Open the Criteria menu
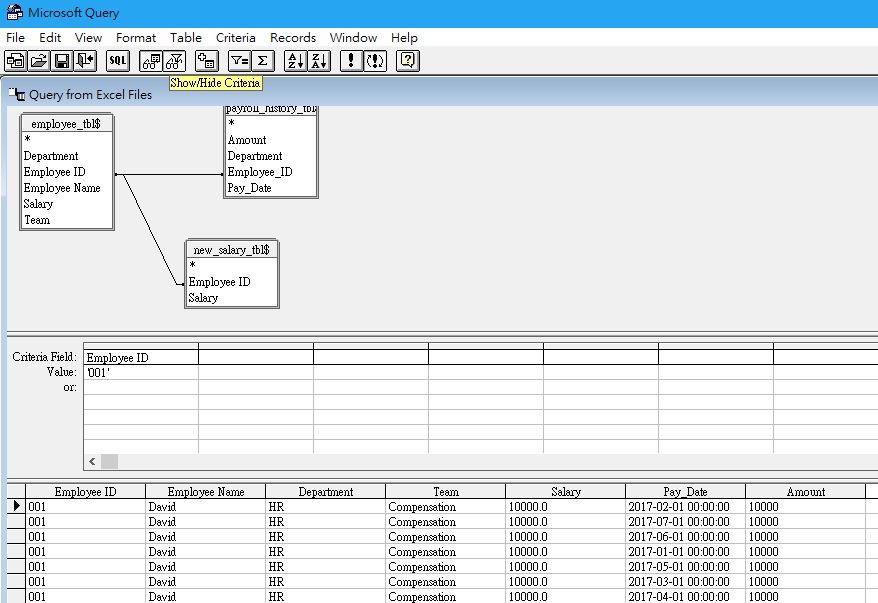 (236, 37)
